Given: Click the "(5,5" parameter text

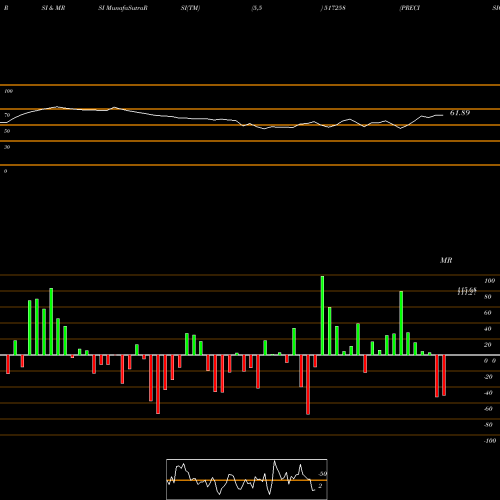Looking at the screenshot, I should 257,8.
